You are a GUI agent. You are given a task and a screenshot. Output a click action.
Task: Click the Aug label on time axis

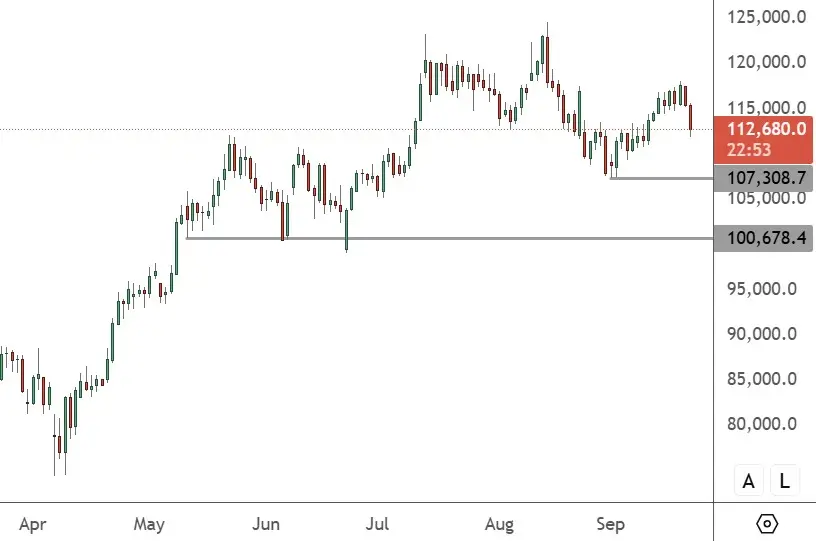tap(498, 523)
